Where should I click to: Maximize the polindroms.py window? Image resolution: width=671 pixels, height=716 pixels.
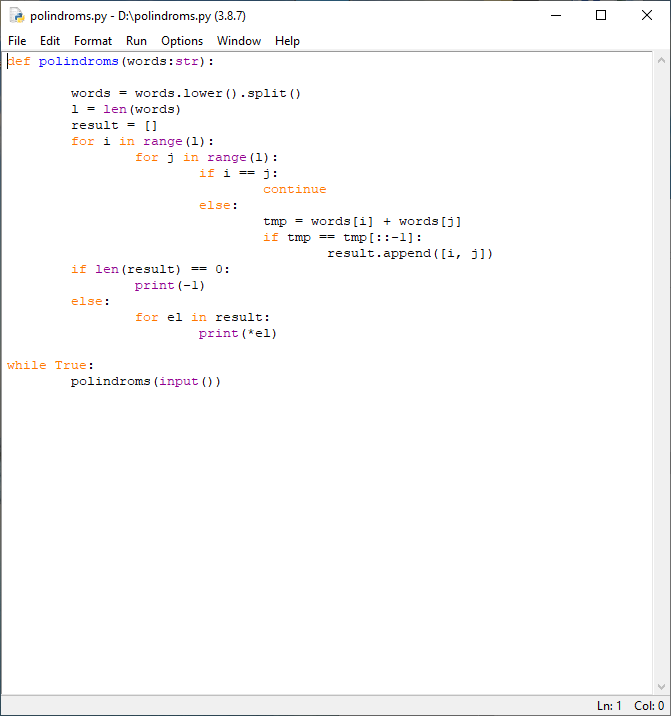pos(601,16)
